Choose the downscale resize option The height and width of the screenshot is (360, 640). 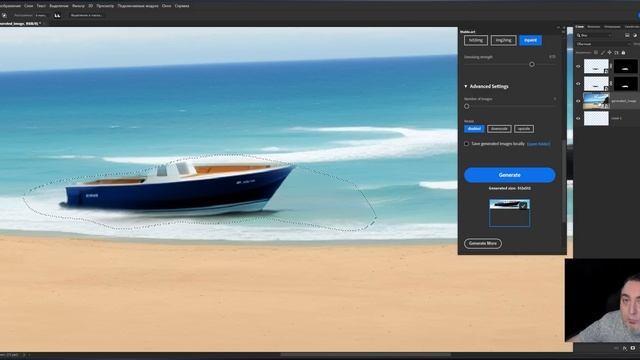[499, 129]
